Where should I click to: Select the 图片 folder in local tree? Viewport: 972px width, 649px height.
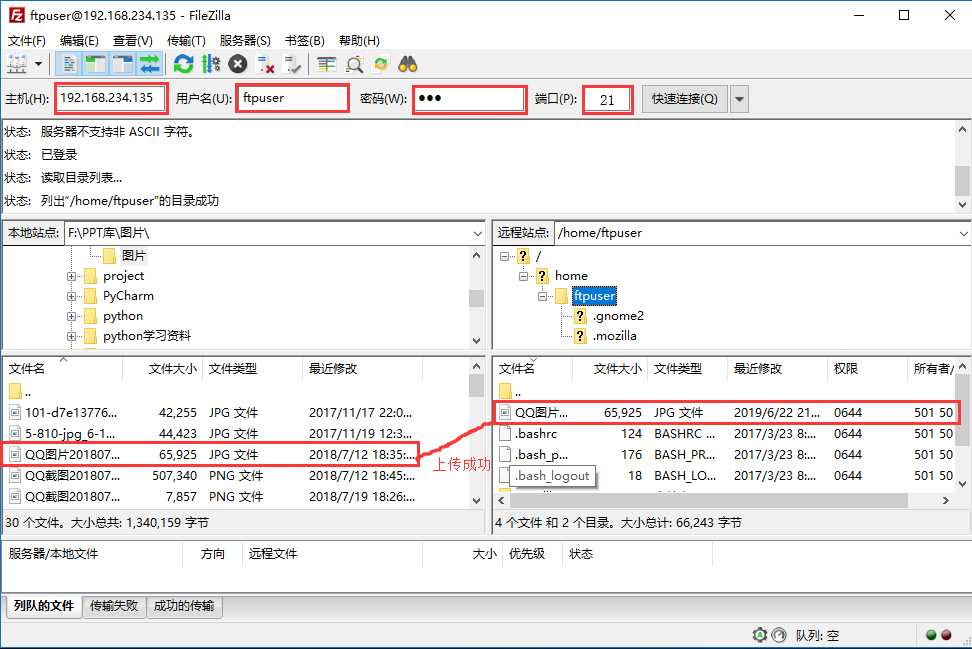point(133,255)
